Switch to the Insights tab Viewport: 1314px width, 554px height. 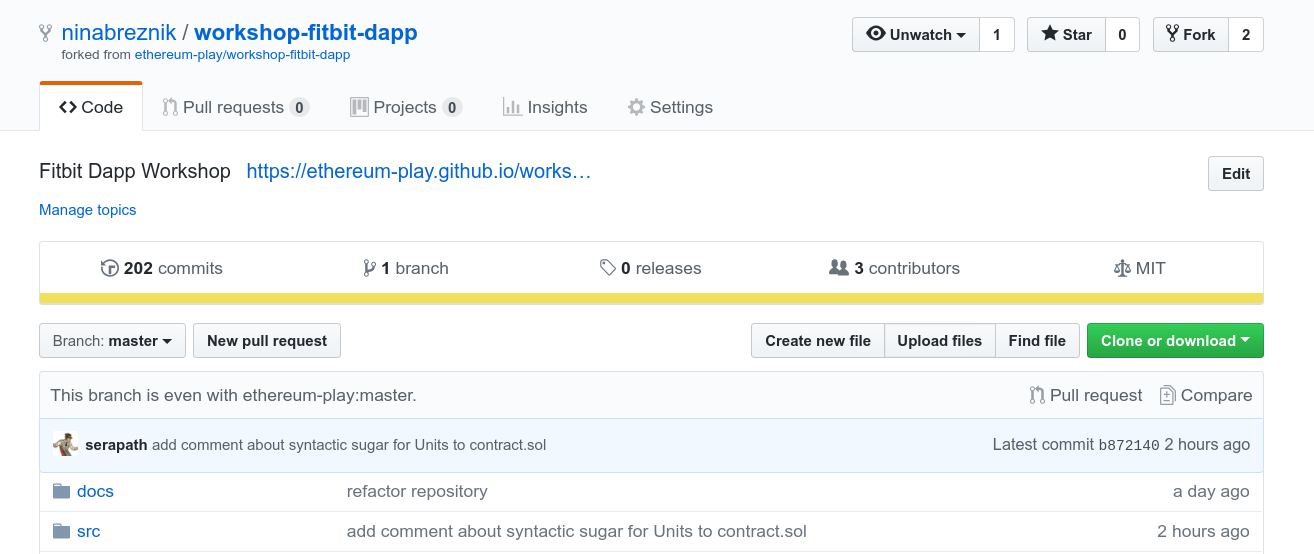545,107
